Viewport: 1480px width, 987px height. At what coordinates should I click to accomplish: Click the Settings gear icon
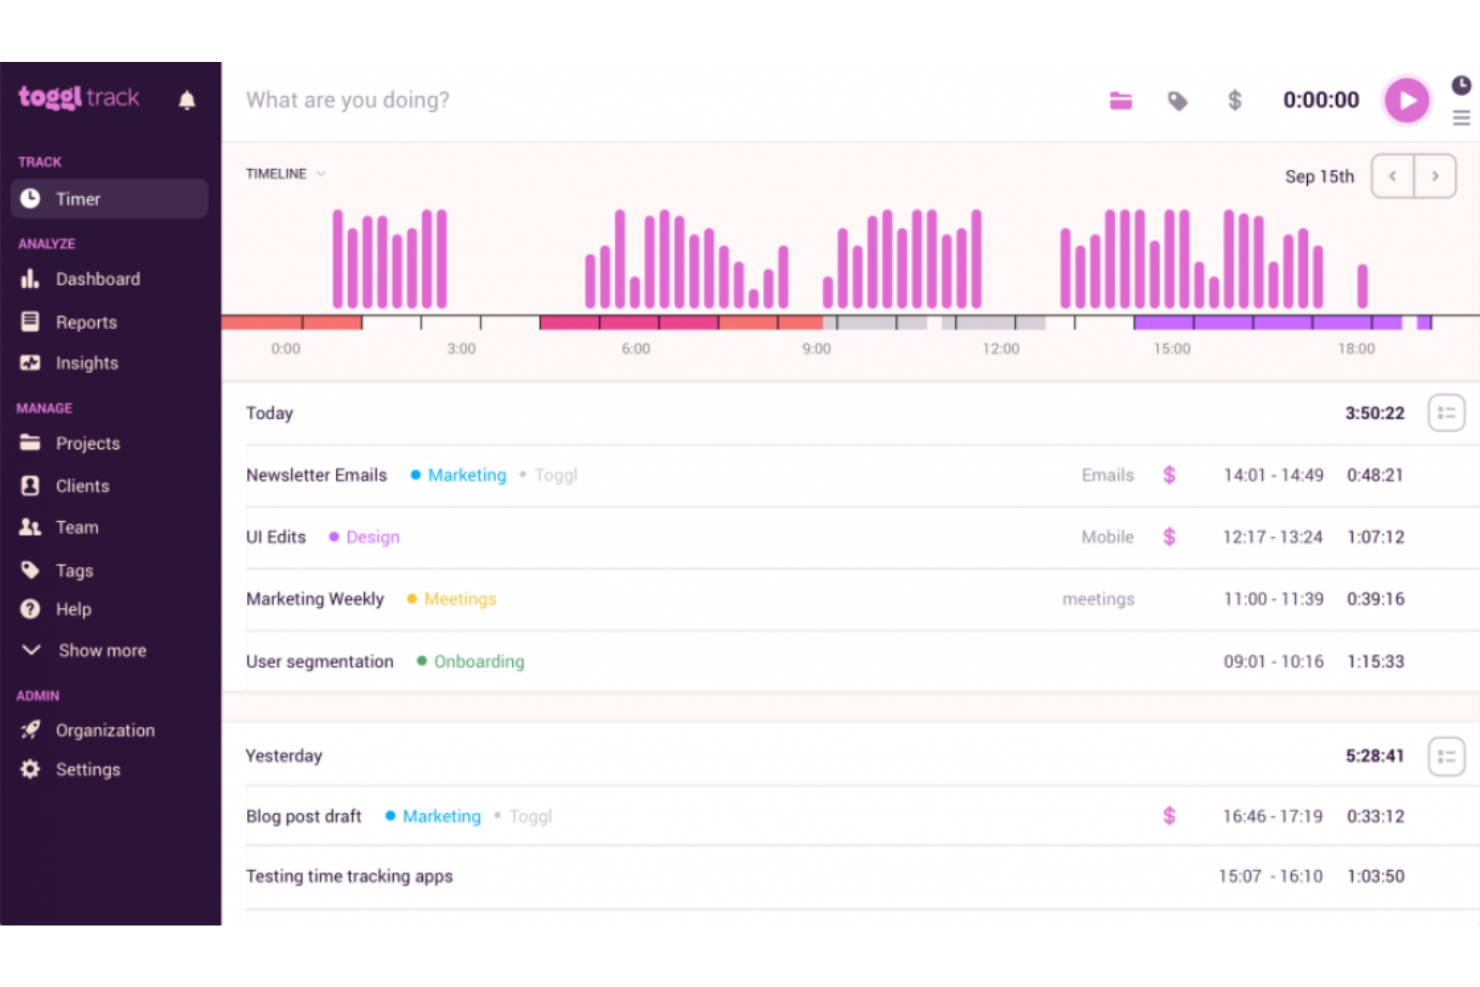(30, 769)
